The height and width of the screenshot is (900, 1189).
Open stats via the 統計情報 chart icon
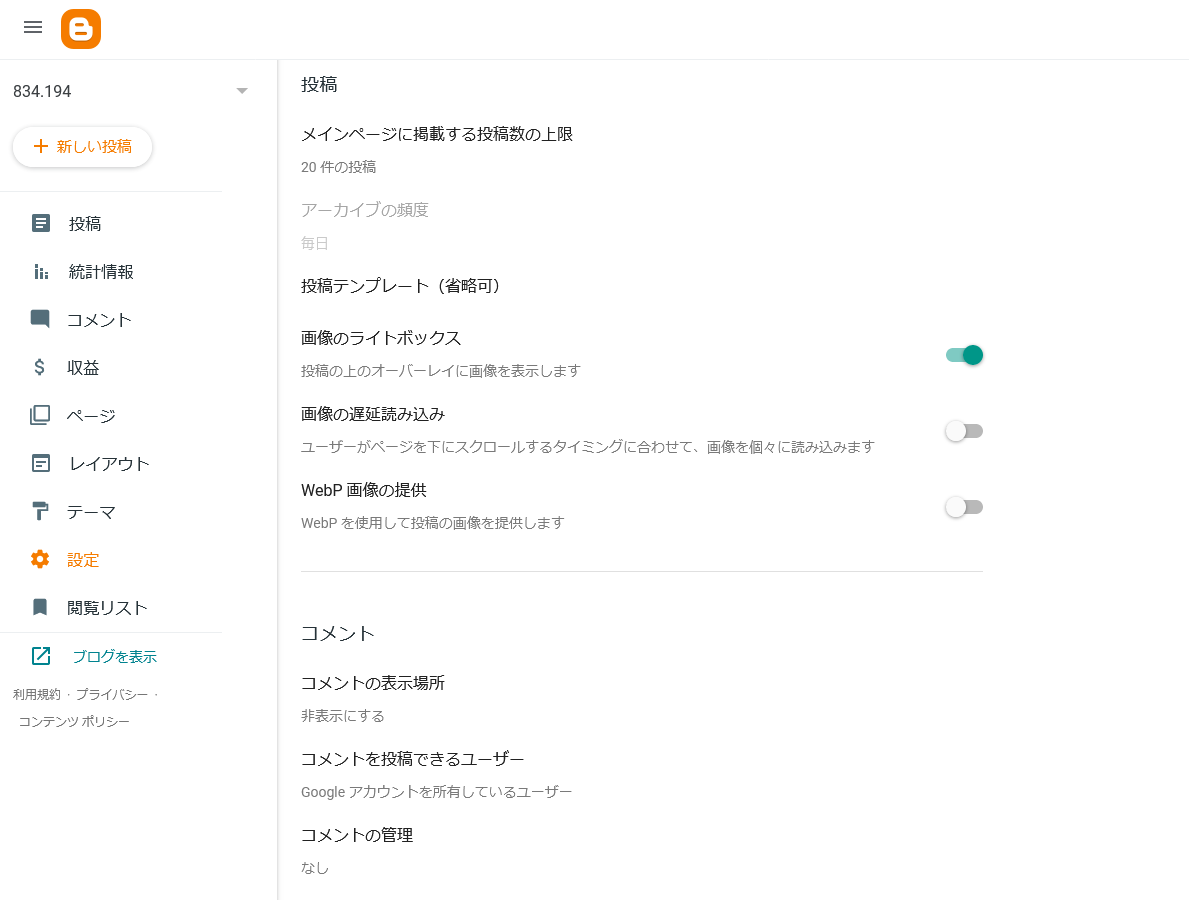click(x=41, y=271)
